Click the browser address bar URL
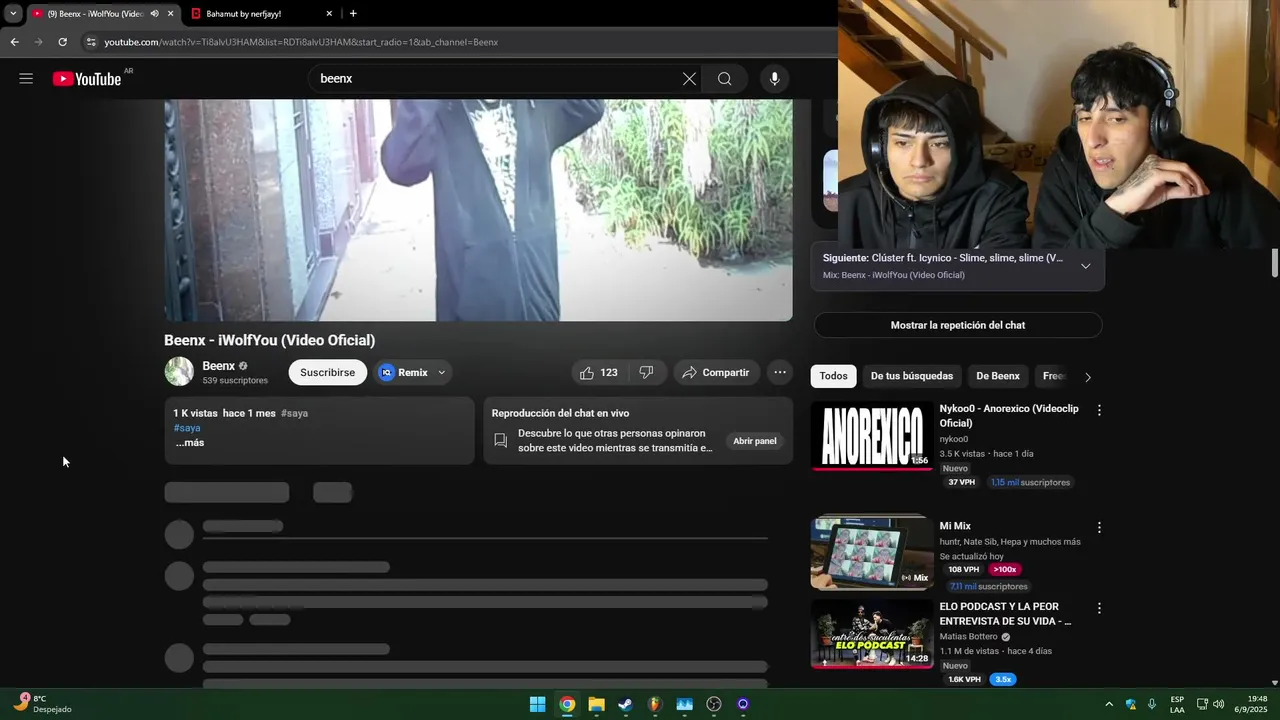 coord(301,42)
